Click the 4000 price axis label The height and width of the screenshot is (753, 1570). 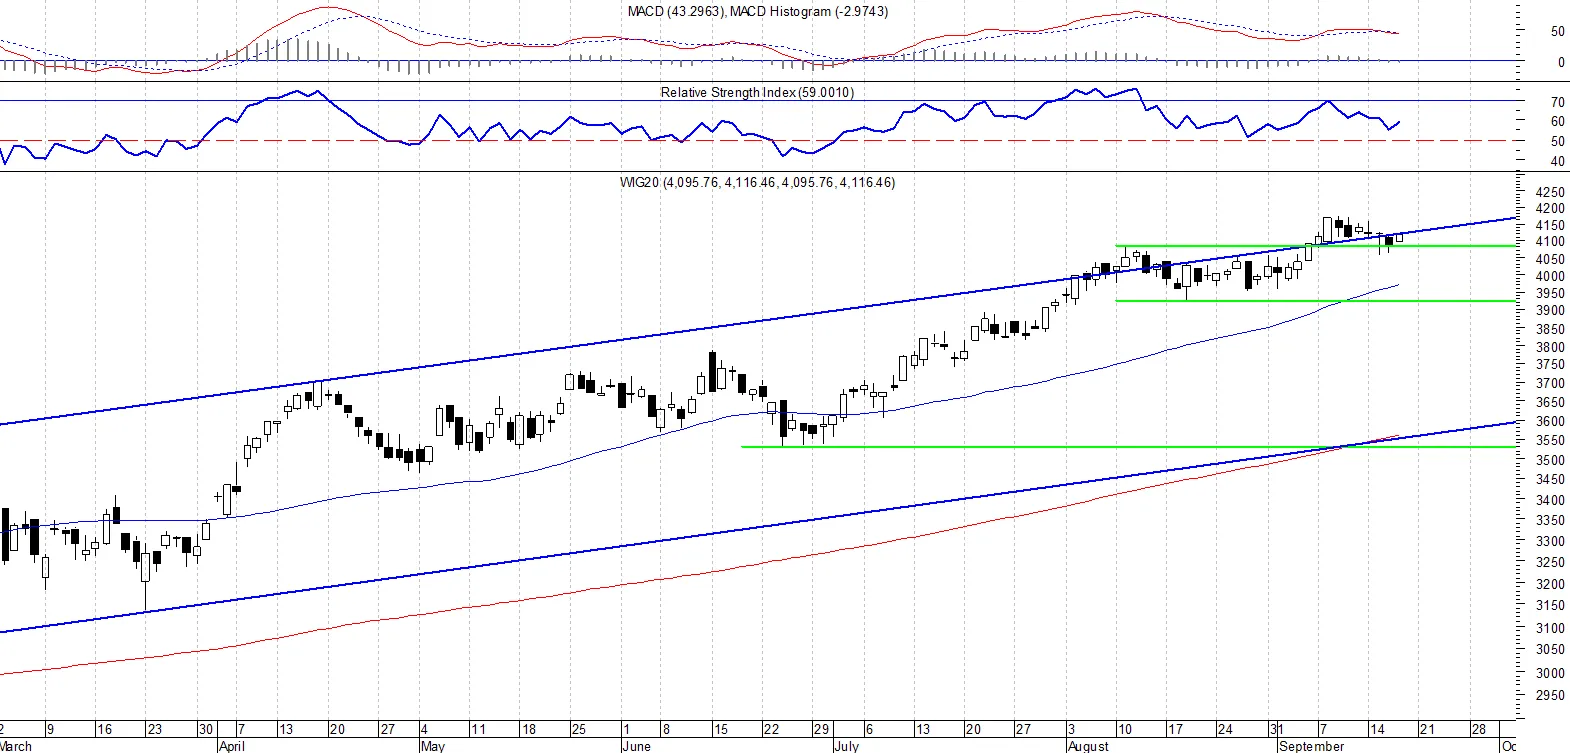(1550, 276)
